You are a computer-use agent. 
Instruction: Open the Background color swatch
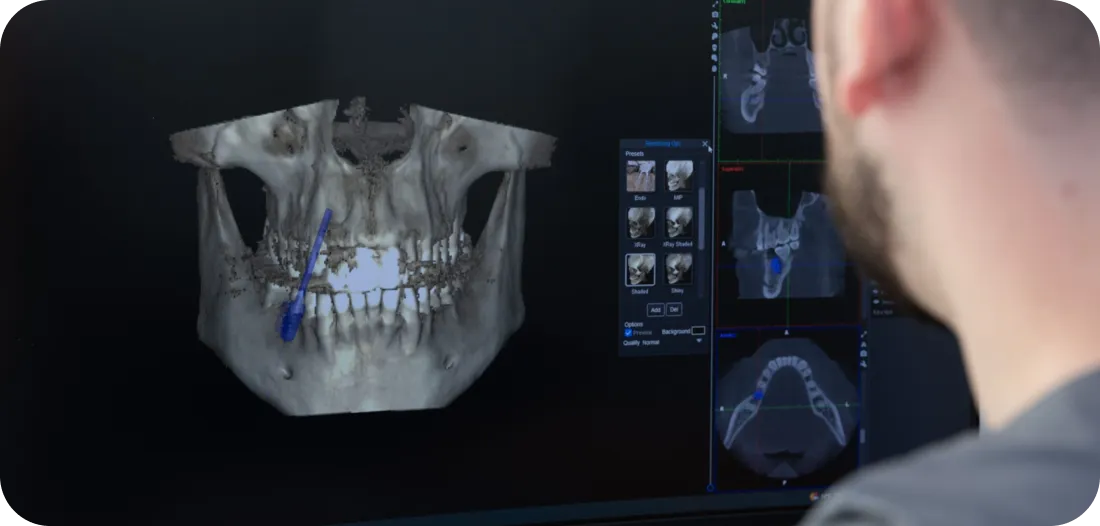point(698,331)
